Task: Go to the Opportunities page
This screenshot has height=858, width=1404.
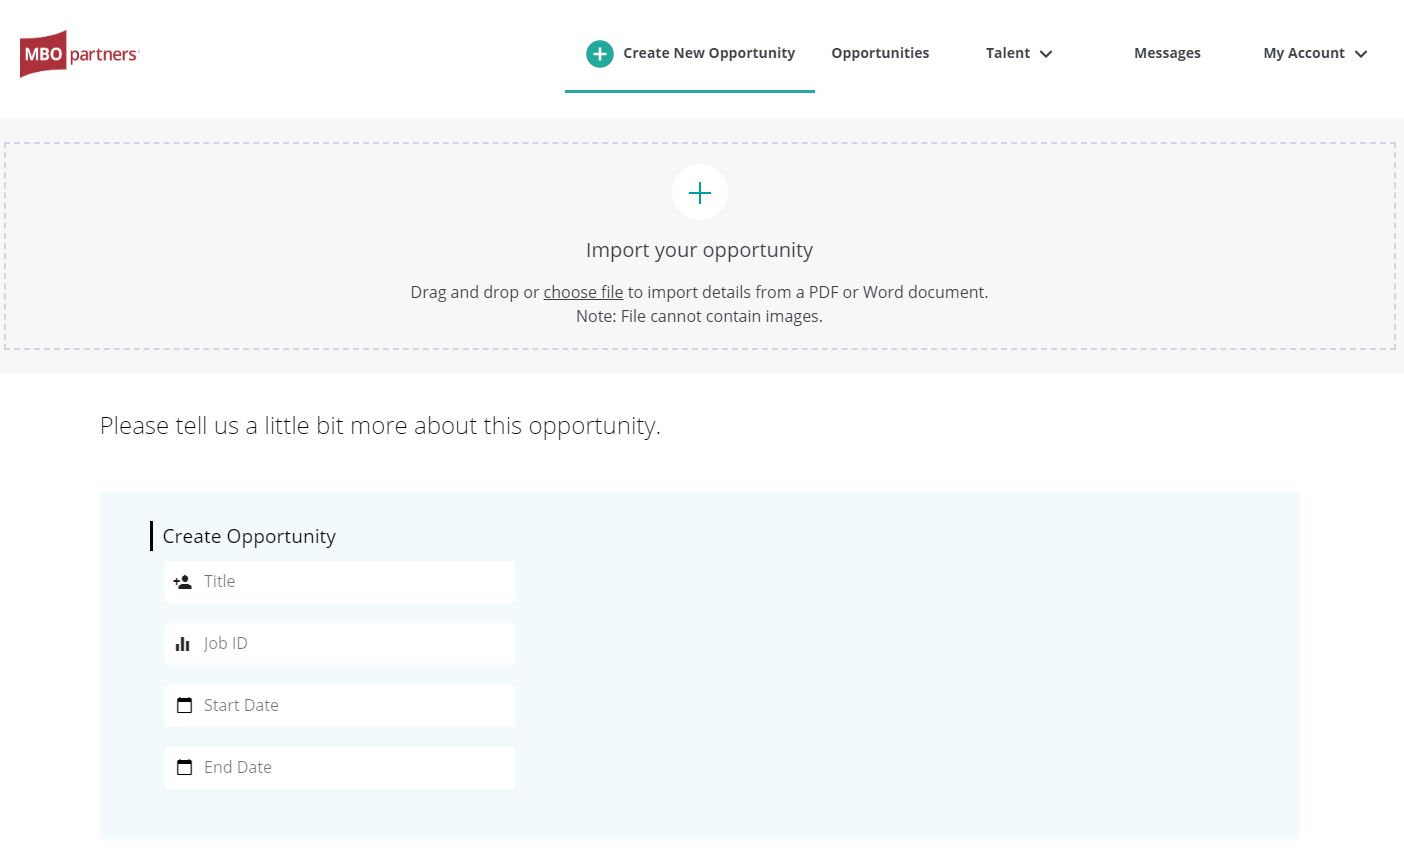Action: [x=880, y=53]
